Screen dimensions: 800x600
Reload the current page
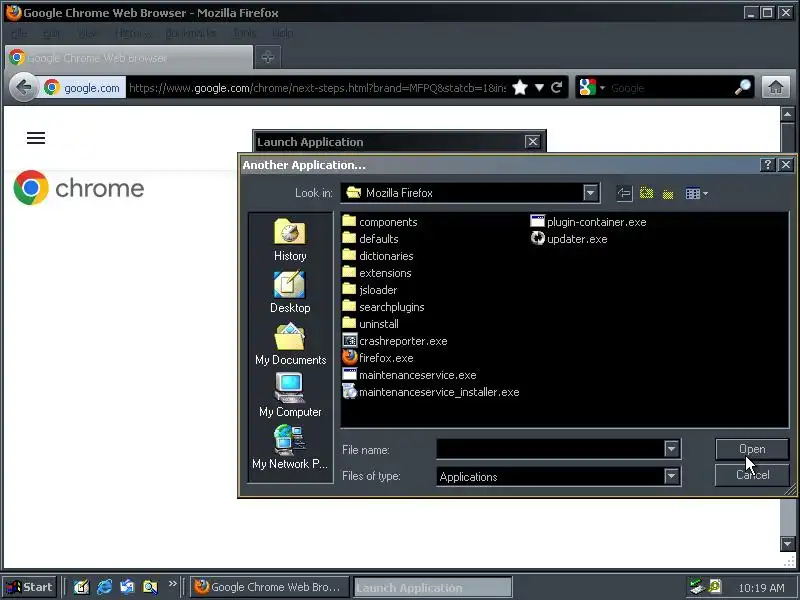click(557, 87)
